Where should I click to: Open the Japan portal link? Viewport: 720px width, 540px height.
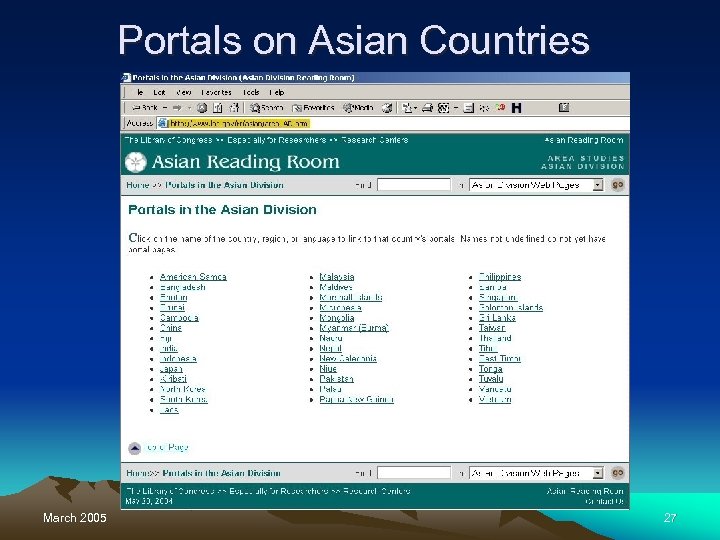(x=171, y=369)
